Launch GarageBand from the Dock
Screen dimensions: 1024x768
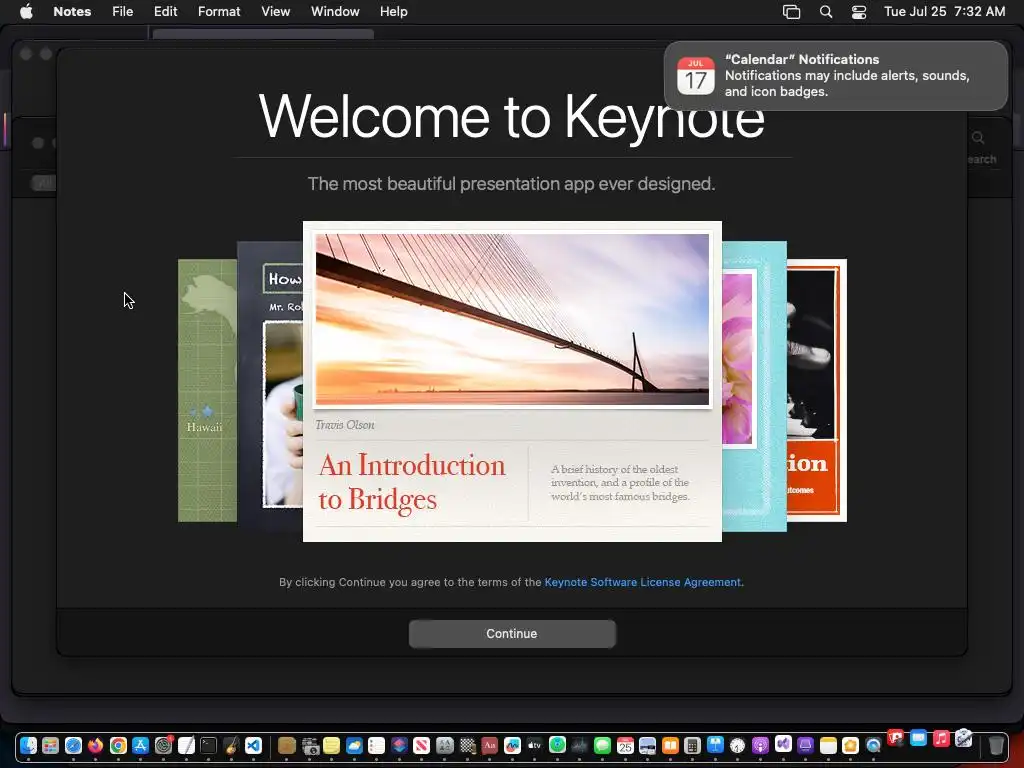pyautogui.click(x=231, y=745)
